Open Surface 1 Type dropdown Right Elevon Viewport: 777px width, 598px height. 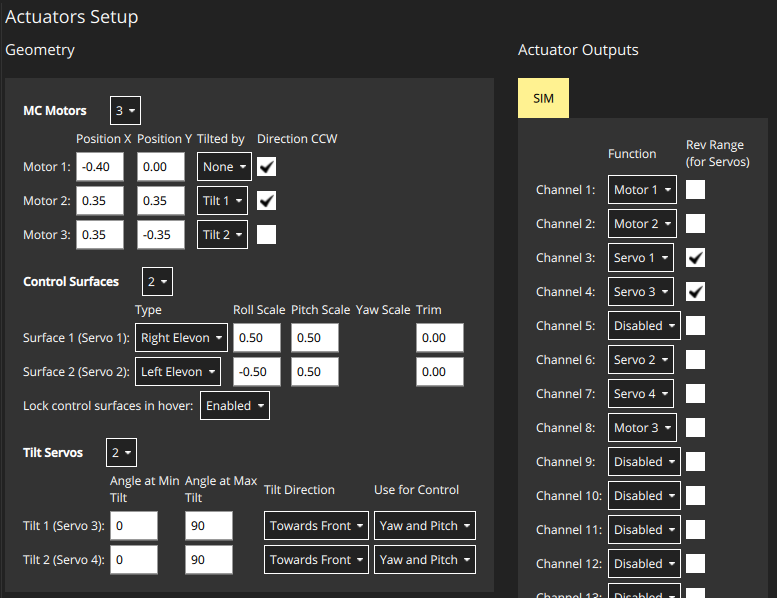[181, 337]
